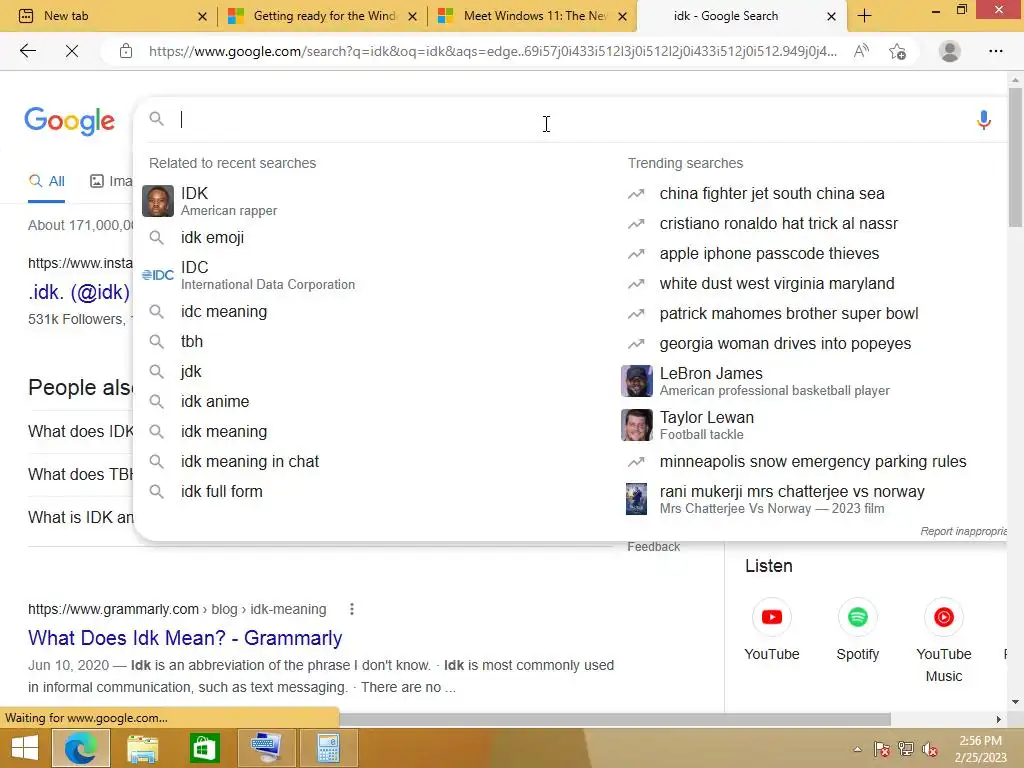The height and width of the screenshot is (768, 1024).
Task: Open YouTube listen option
Action: 771,630
